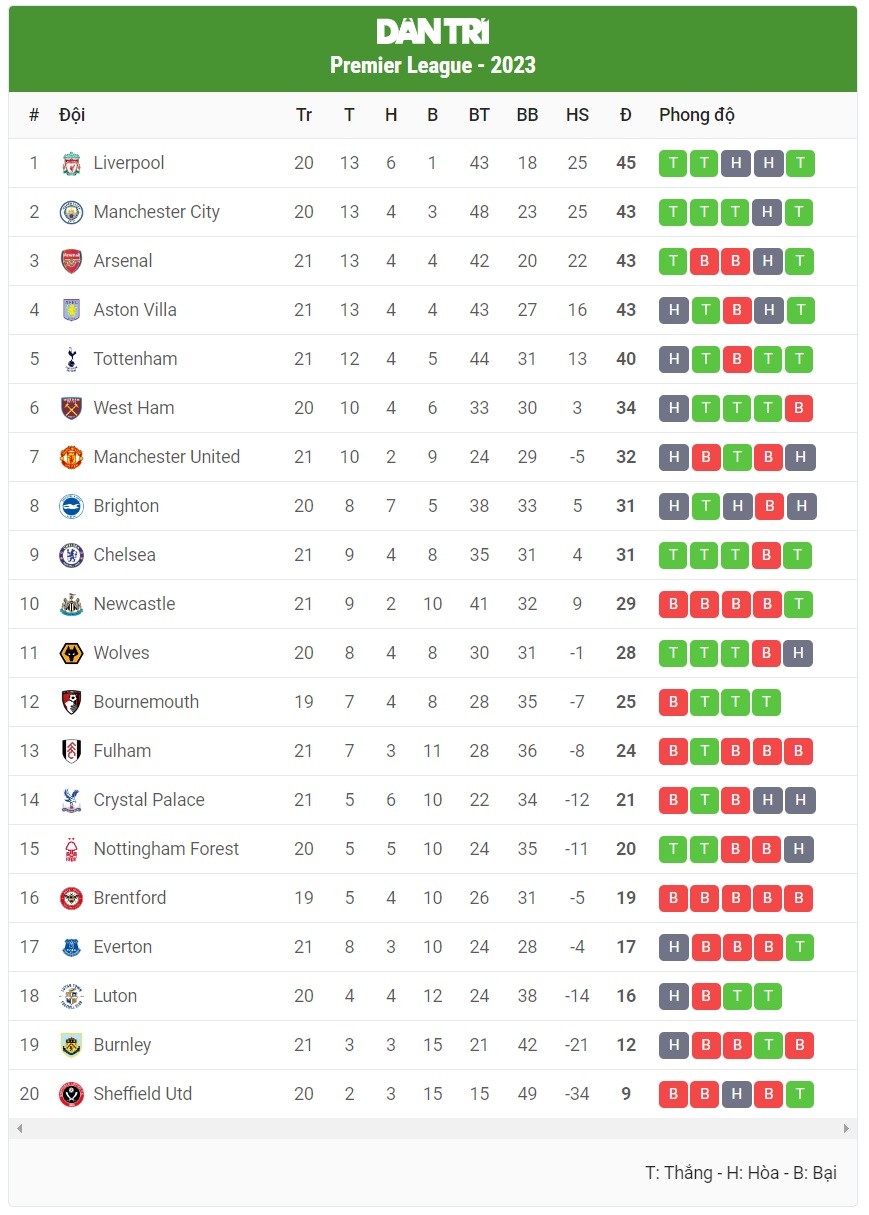Select the Newcastle club badge
Screen dimensions: 869x1215
click(71, 604)
